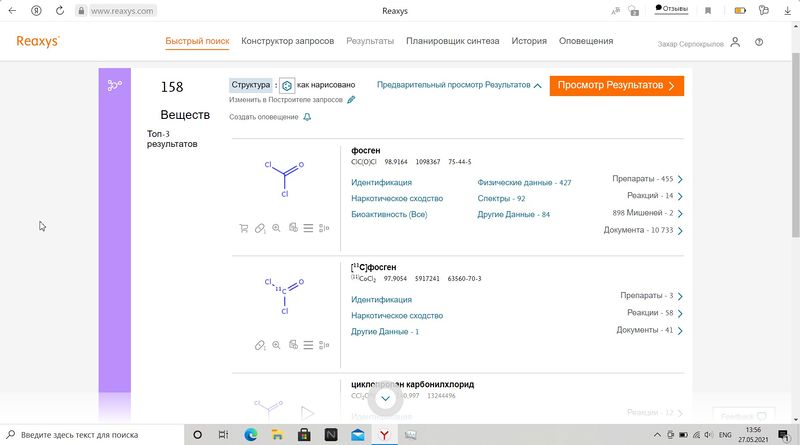Click the copy structure icon under фосген

[x=293, y=228]
